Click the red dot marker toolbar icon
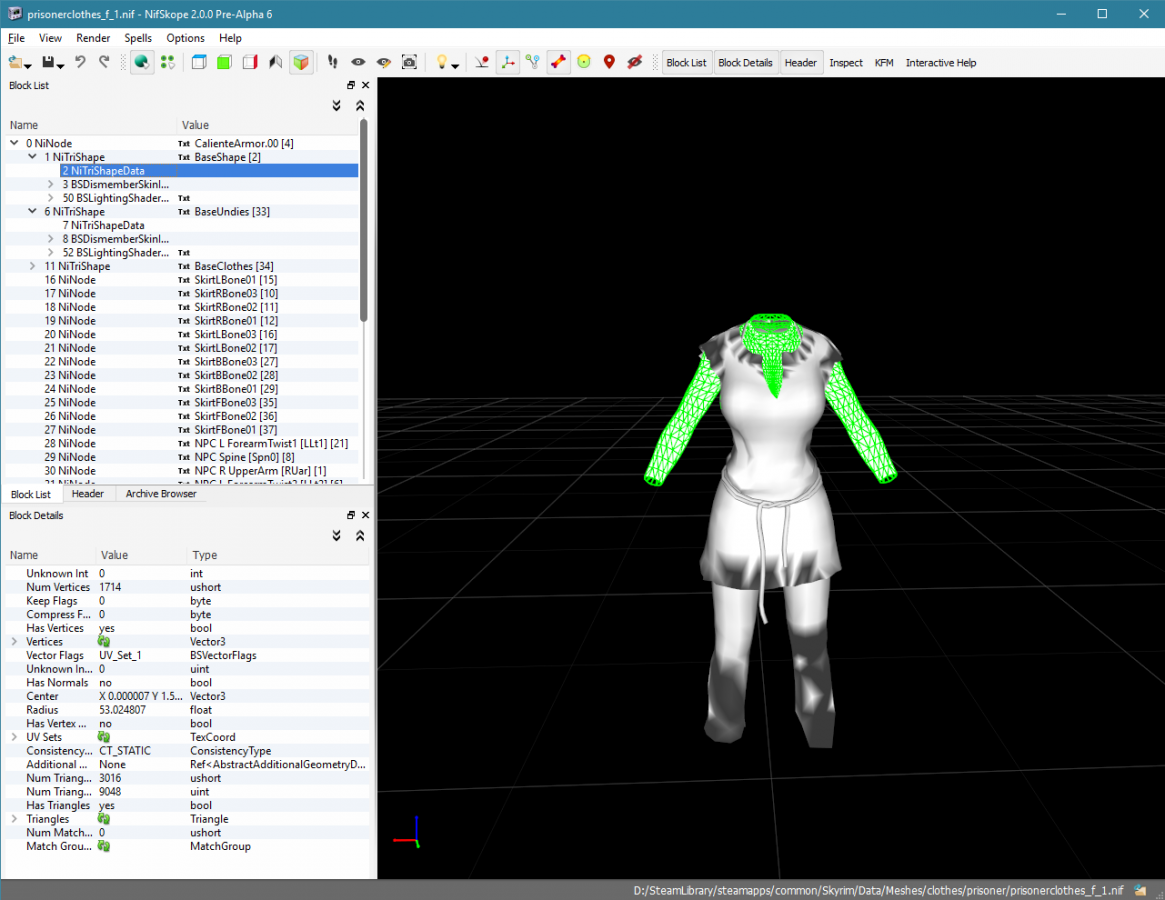1165x900 pixels. coord(482,62)
